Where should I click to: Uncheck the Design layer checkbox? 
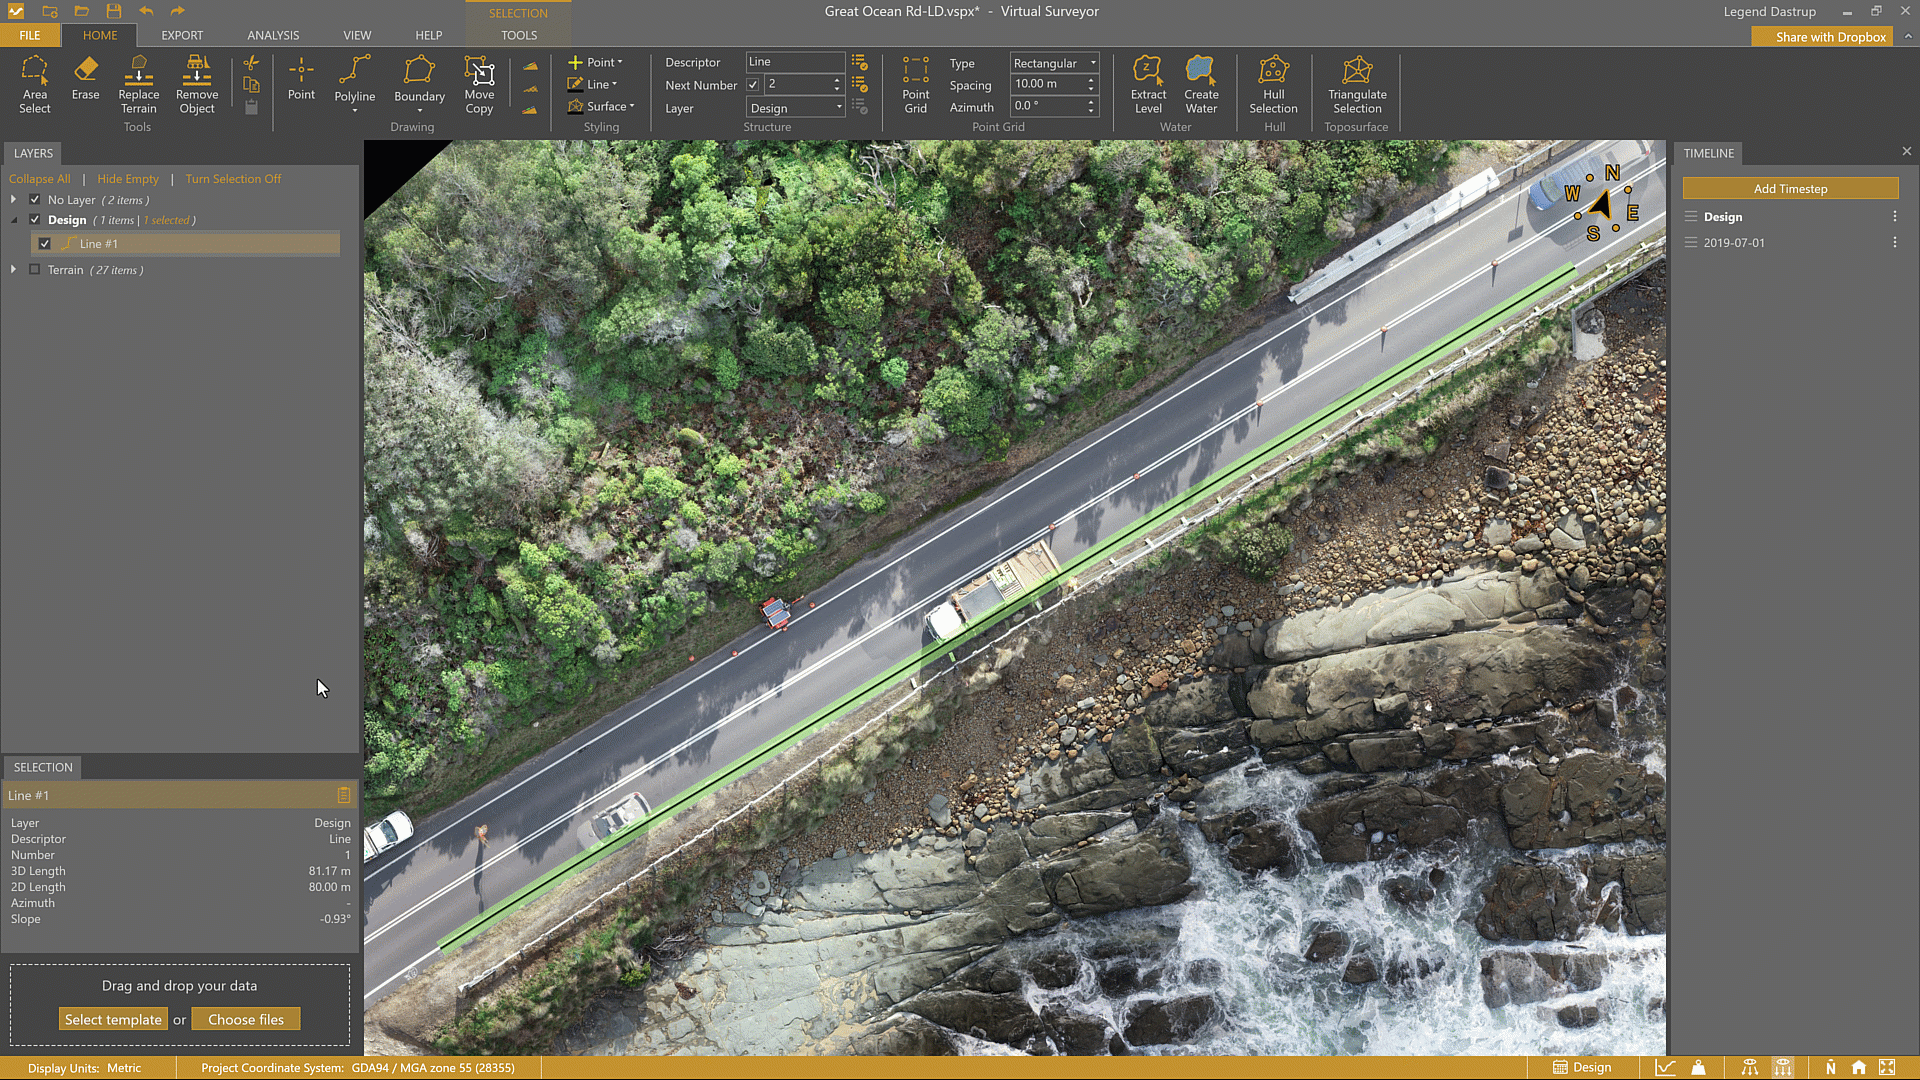pos(35,220)
